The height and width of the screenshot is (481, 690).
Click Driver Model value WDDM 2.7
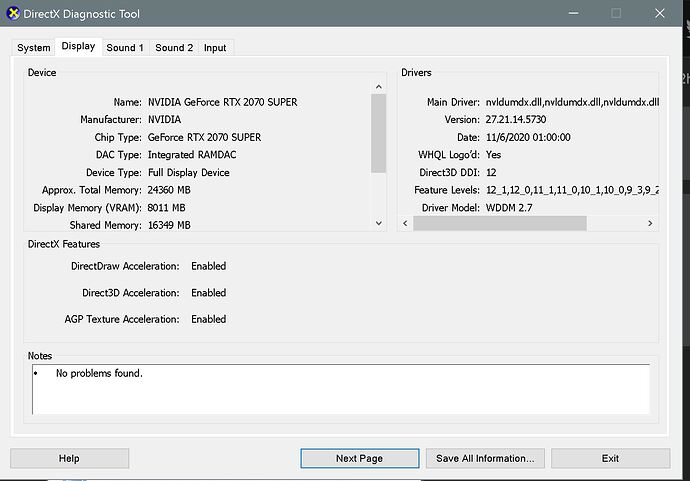pos(509,208)
